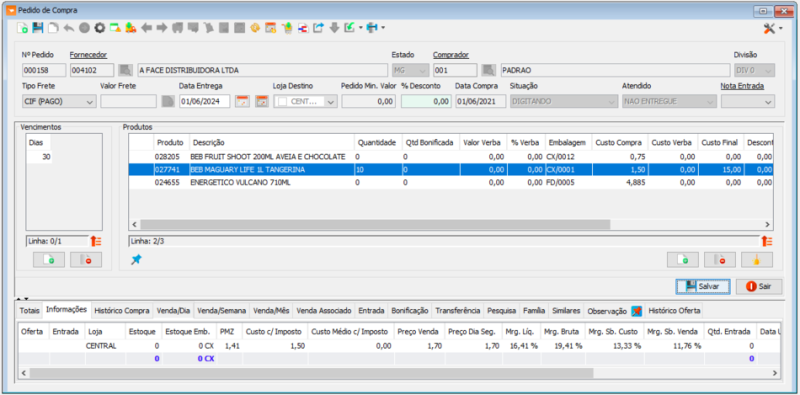The image size is (800, 395).
Task: Click the gray down arrow toolbar icon
Action: pos(334,28)
